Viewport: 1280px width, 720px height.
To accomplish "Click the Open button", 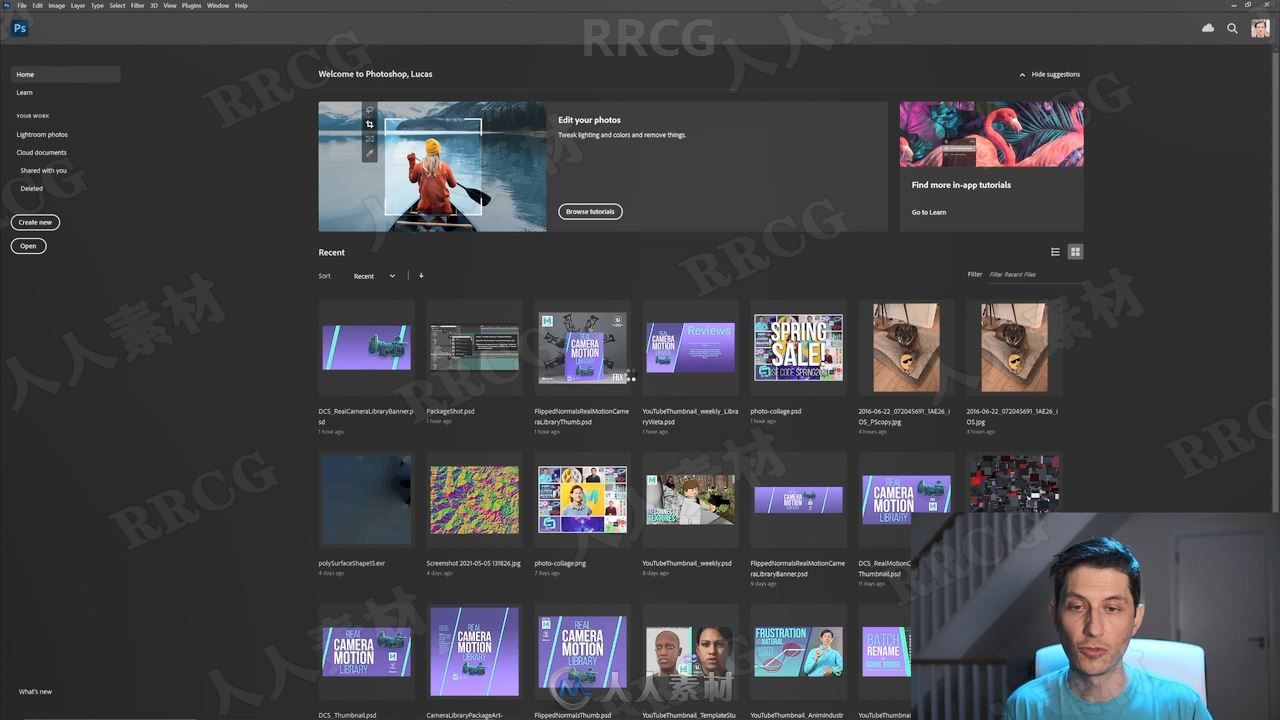I will pyautogui.click(x=28, y=245).
